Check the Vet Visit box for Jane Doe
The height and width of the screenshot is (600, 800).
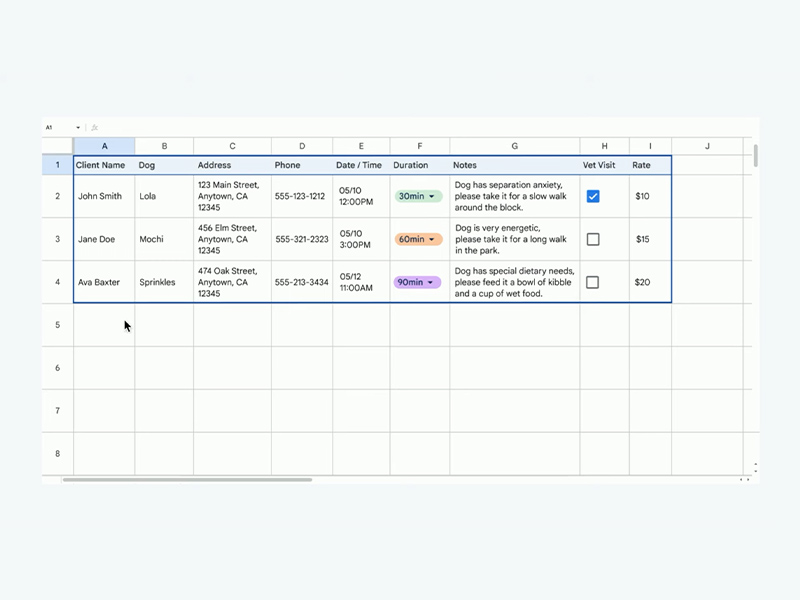click(x=593, y=239)
